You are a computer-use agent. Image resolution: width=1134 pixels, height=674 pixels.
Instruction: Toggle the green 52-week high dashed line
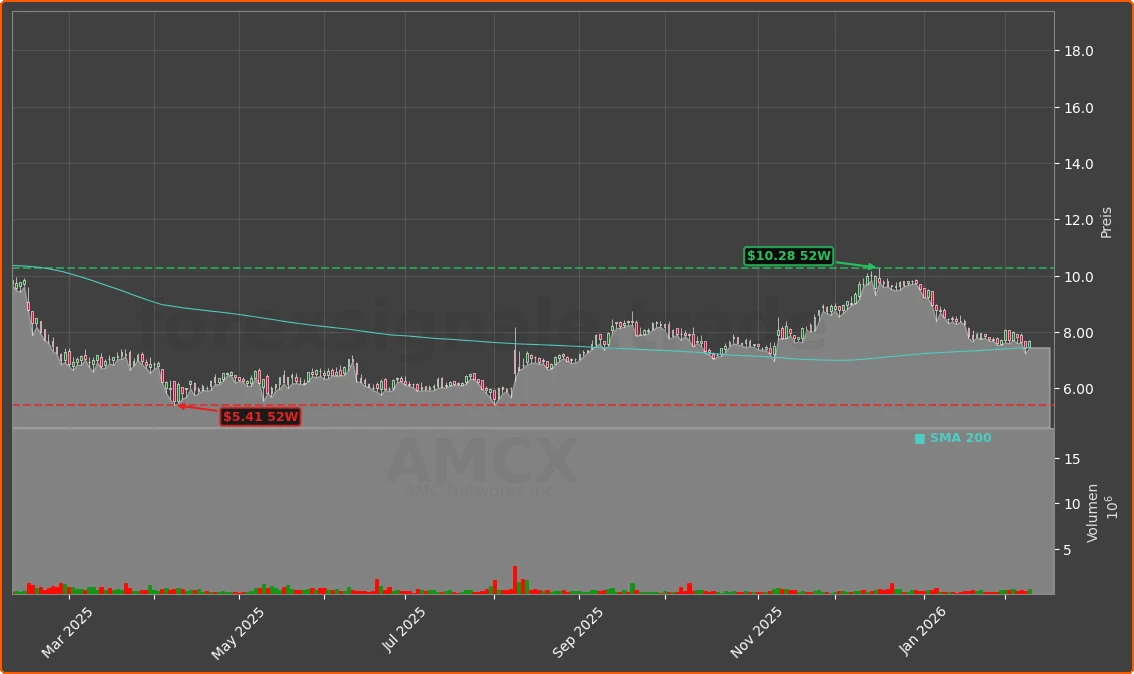(x=400, y=268)
